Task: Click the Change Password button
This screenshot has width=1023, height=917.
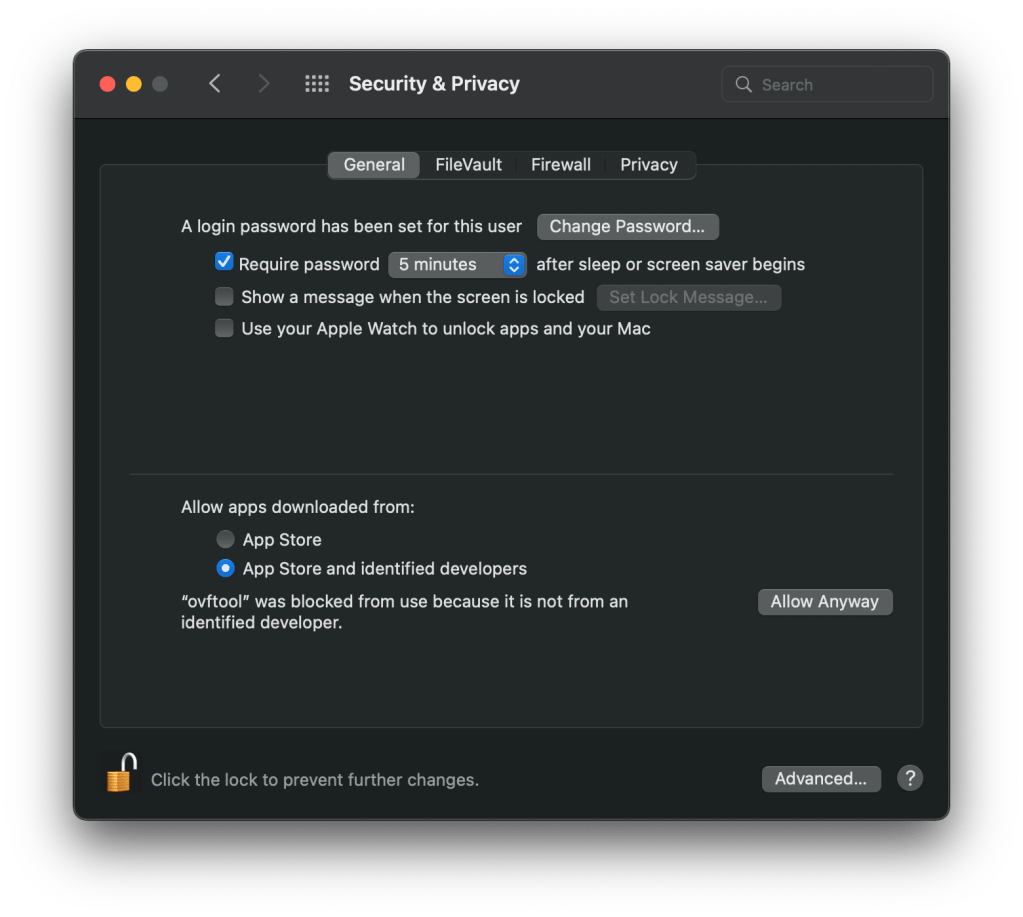Action: tap(627, 227)
